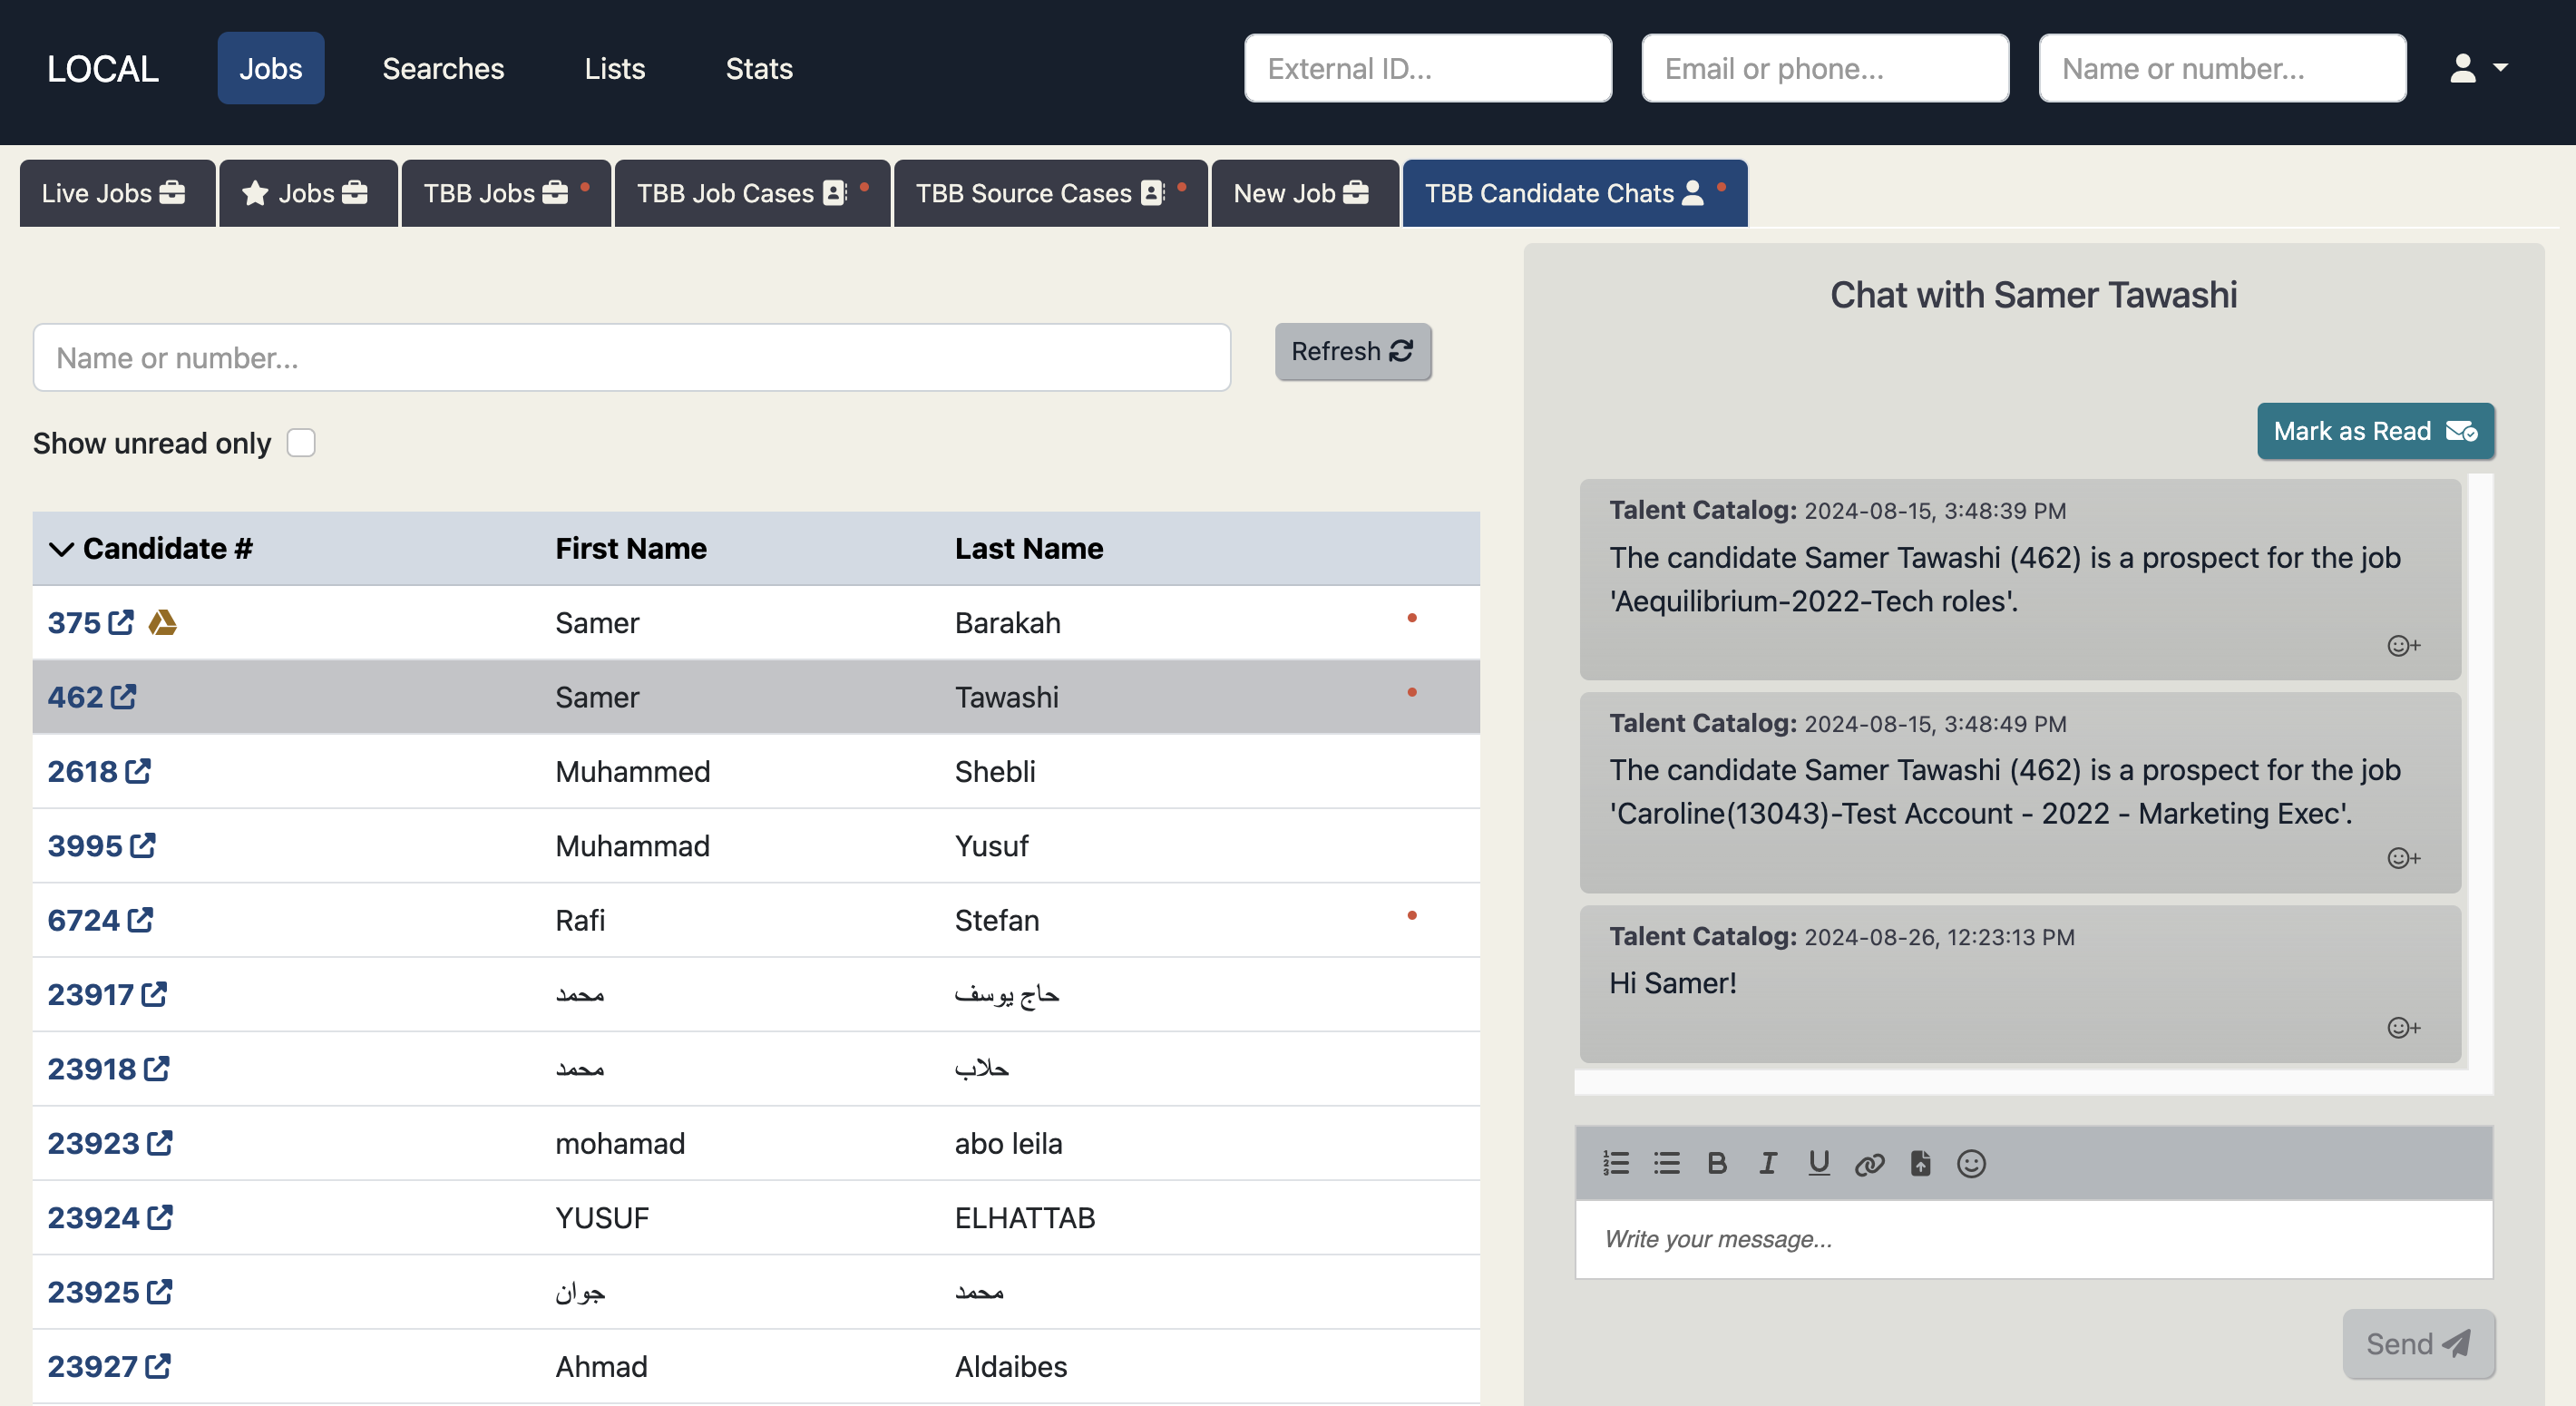2576x1406 pixels.
Task: Apply underline formatting in the message toolbar
Action: click(x=1818, y=1163)
